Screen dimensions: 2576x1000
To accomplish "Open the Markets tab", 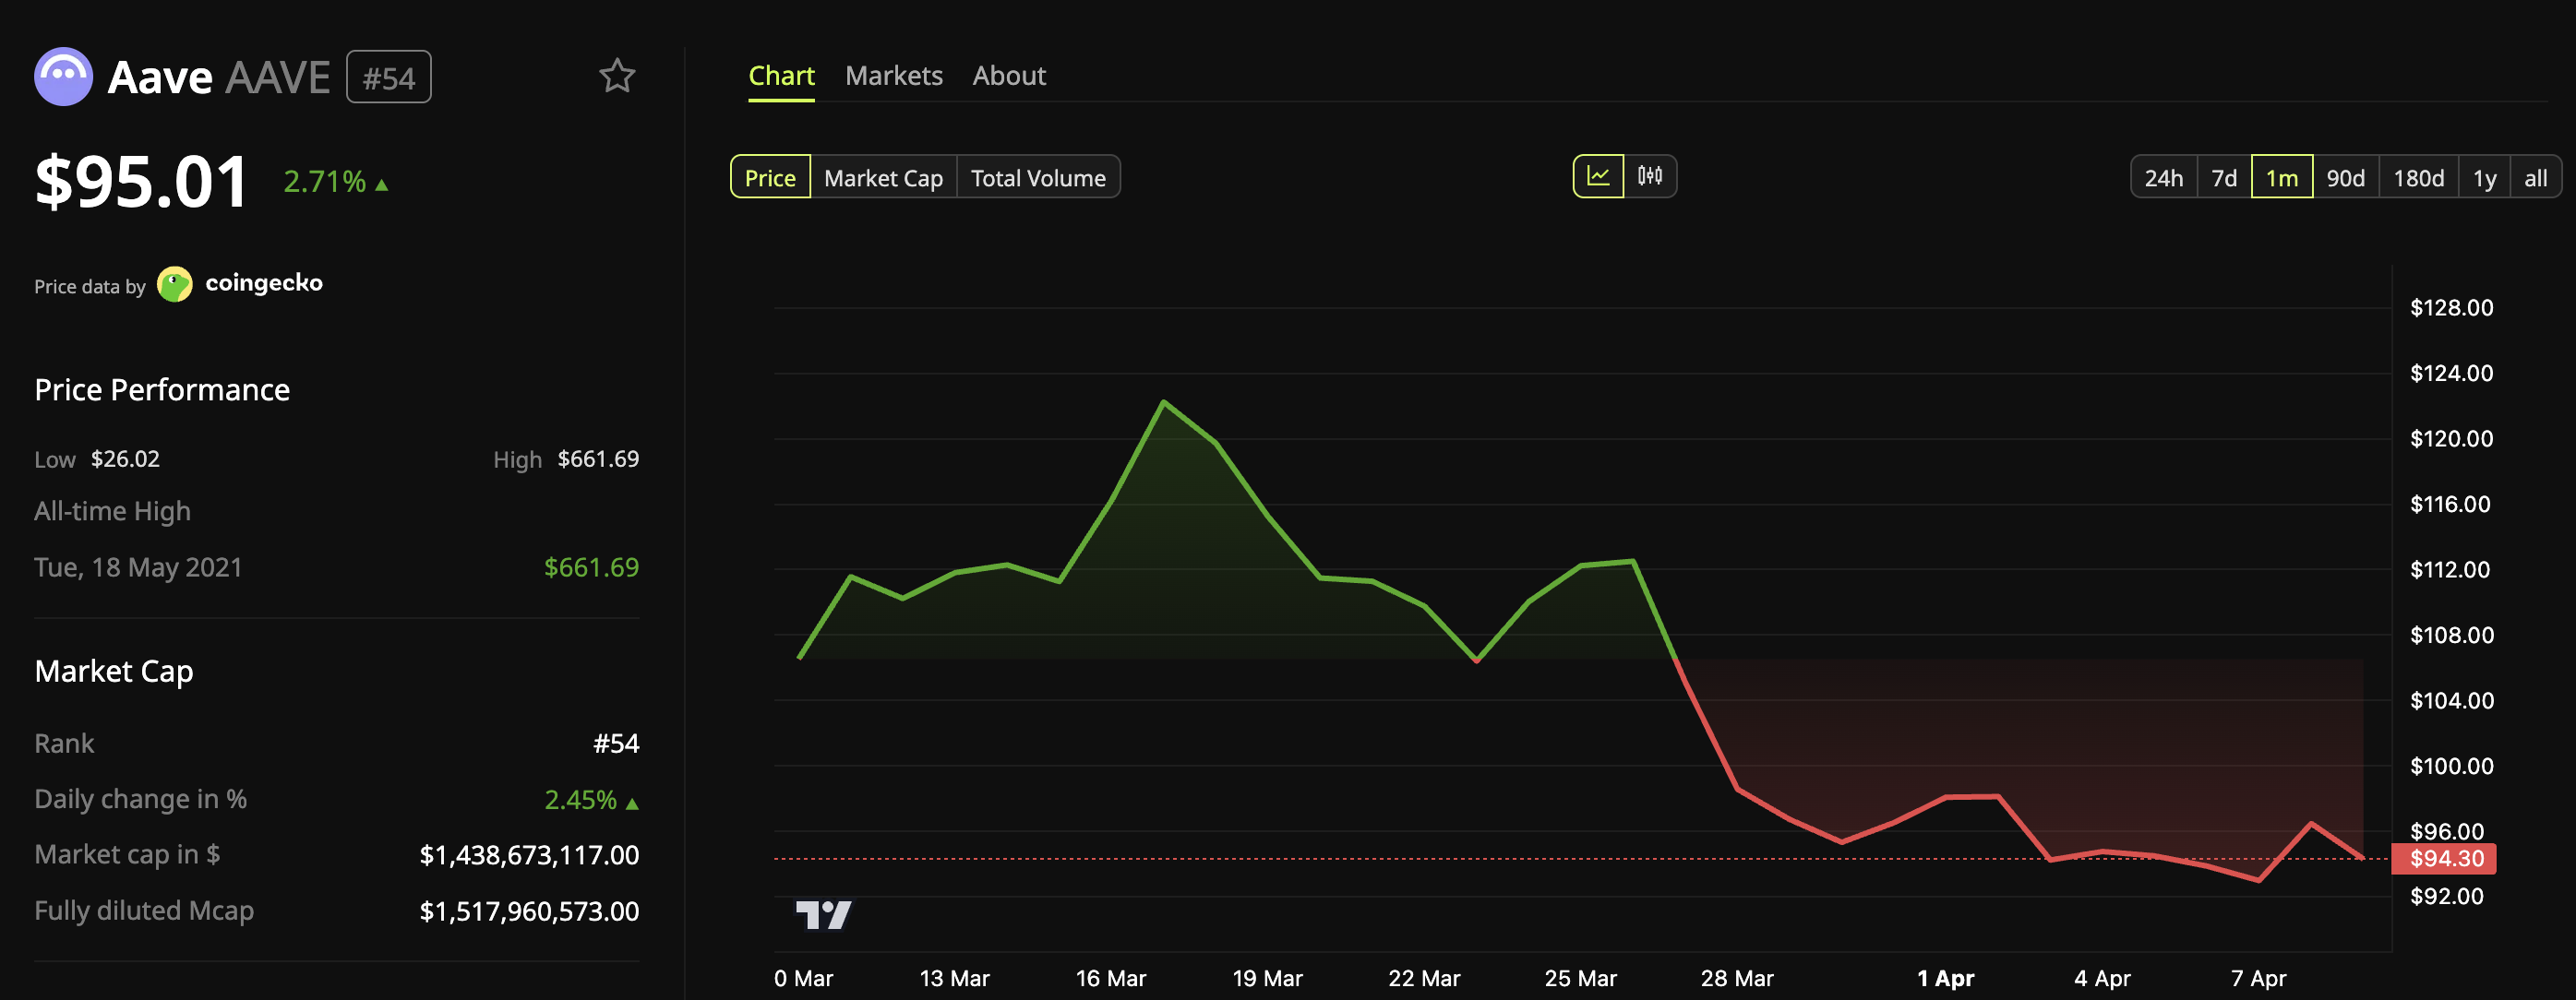I will (x=893, y=76).
